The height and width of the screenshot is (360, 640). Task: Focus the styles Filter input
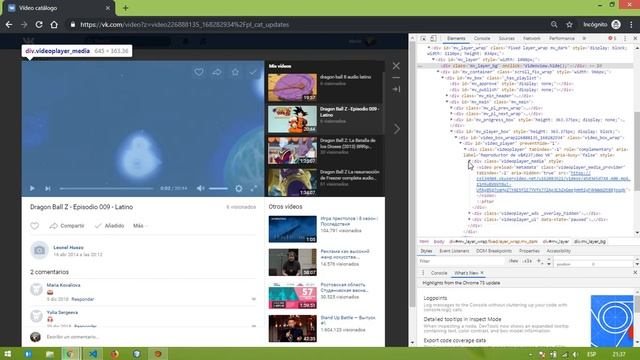[x=461, y=261]
